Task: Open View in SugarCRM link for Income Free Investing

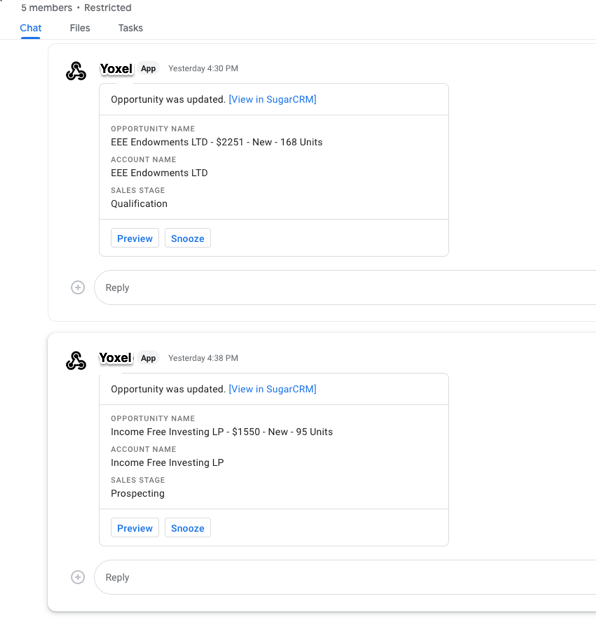Action: (x=273, y=389)
